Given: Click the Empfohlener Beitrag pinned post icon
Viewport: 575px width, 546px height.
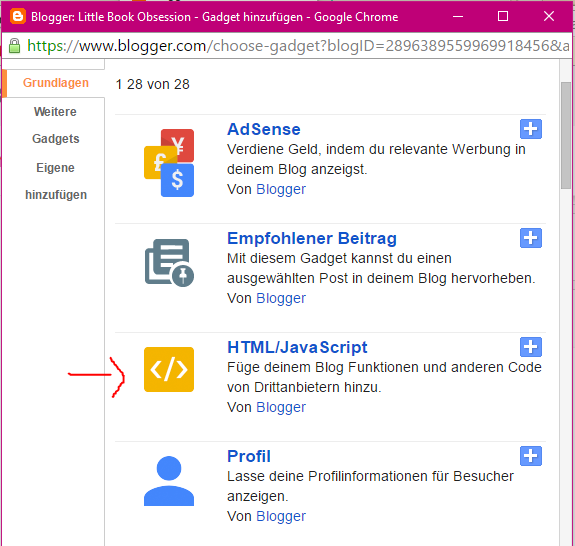Looking at the screenshot, I should [169, 263].
